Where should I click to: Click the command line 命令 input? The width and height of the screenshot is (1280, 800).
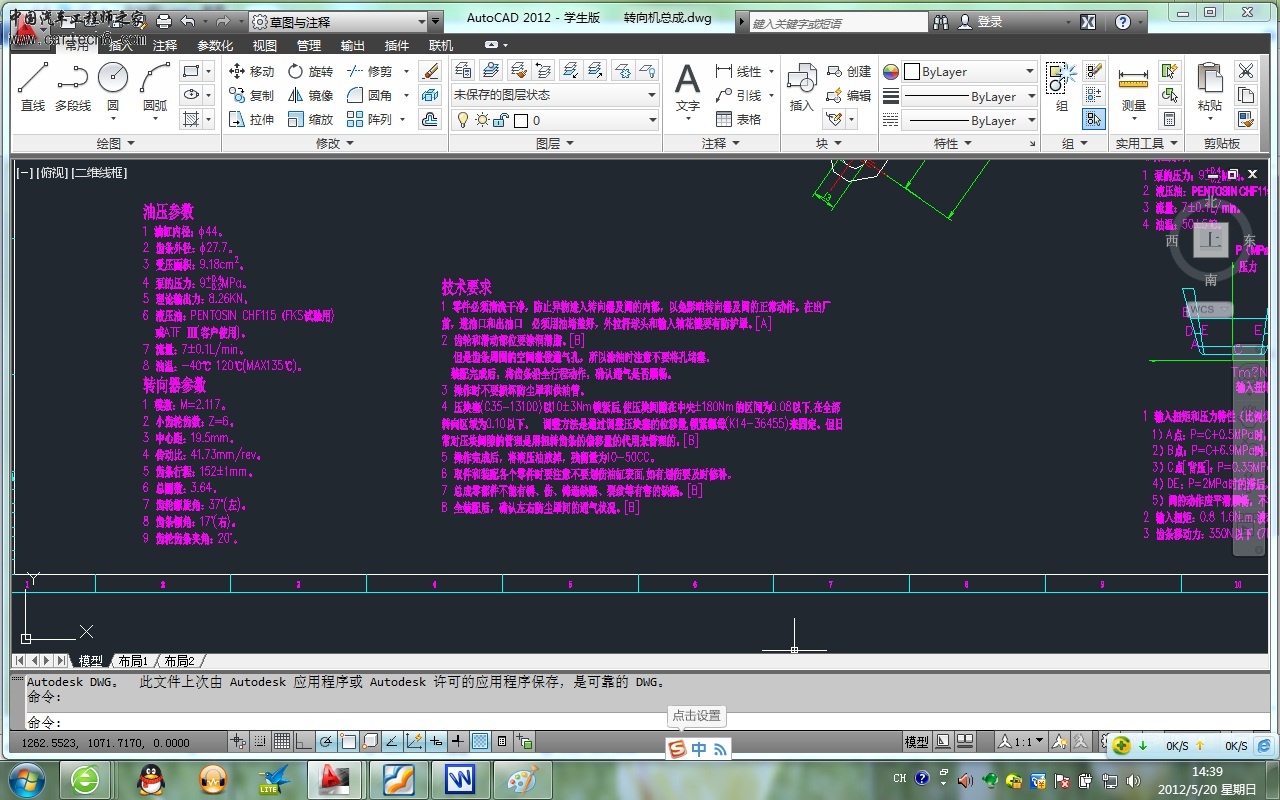(x=640, y=722)
